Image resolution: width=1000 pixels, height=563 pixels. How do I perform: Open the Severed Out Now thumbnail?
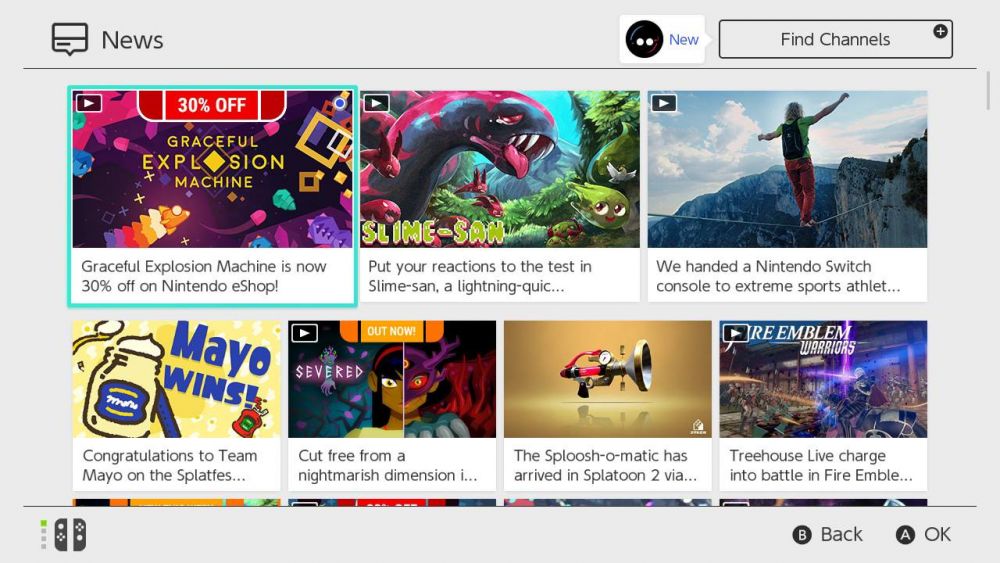coord(392,379)
